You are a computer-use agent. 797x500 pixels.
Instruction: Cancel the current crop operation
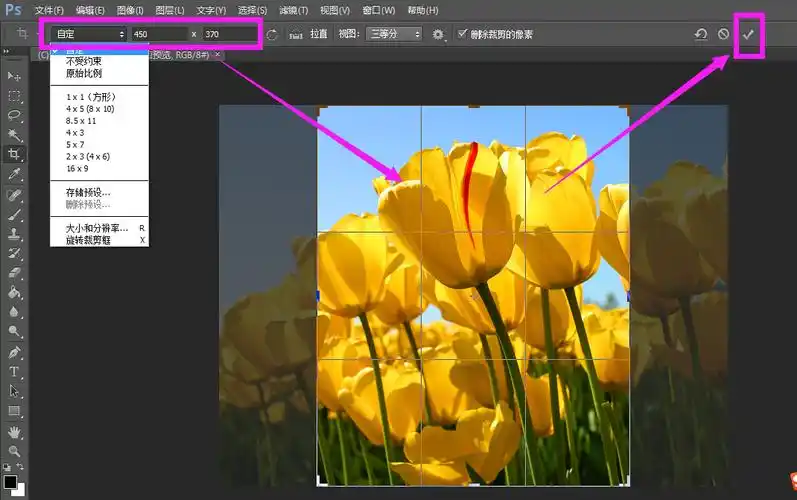click(x=724, y=34)
